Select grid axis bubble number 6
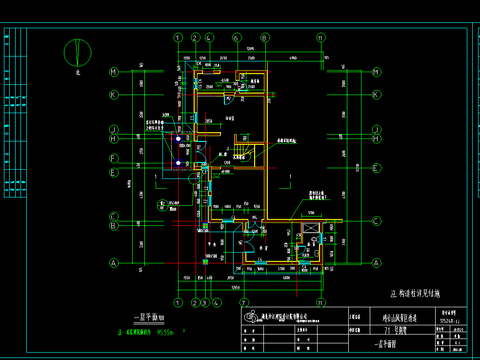This screenshot has height=360, width=480. coord(237,38)
